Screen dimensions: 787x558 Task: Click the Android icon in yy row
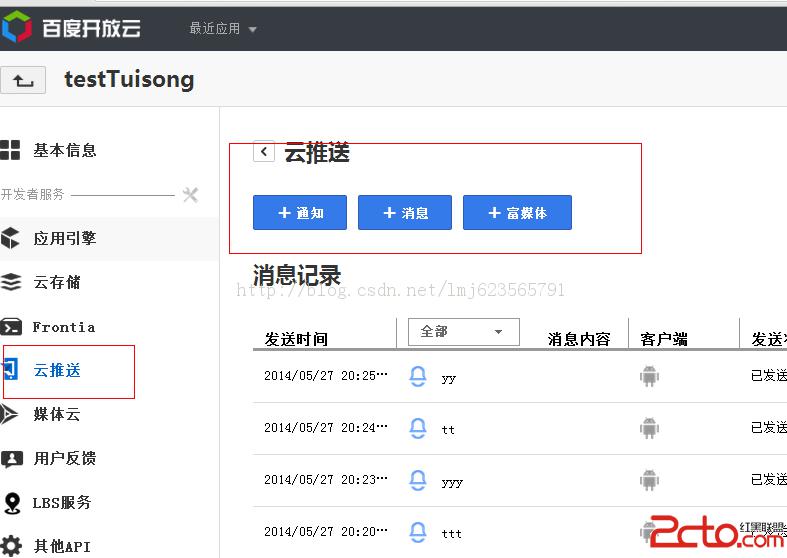(649, 376)
